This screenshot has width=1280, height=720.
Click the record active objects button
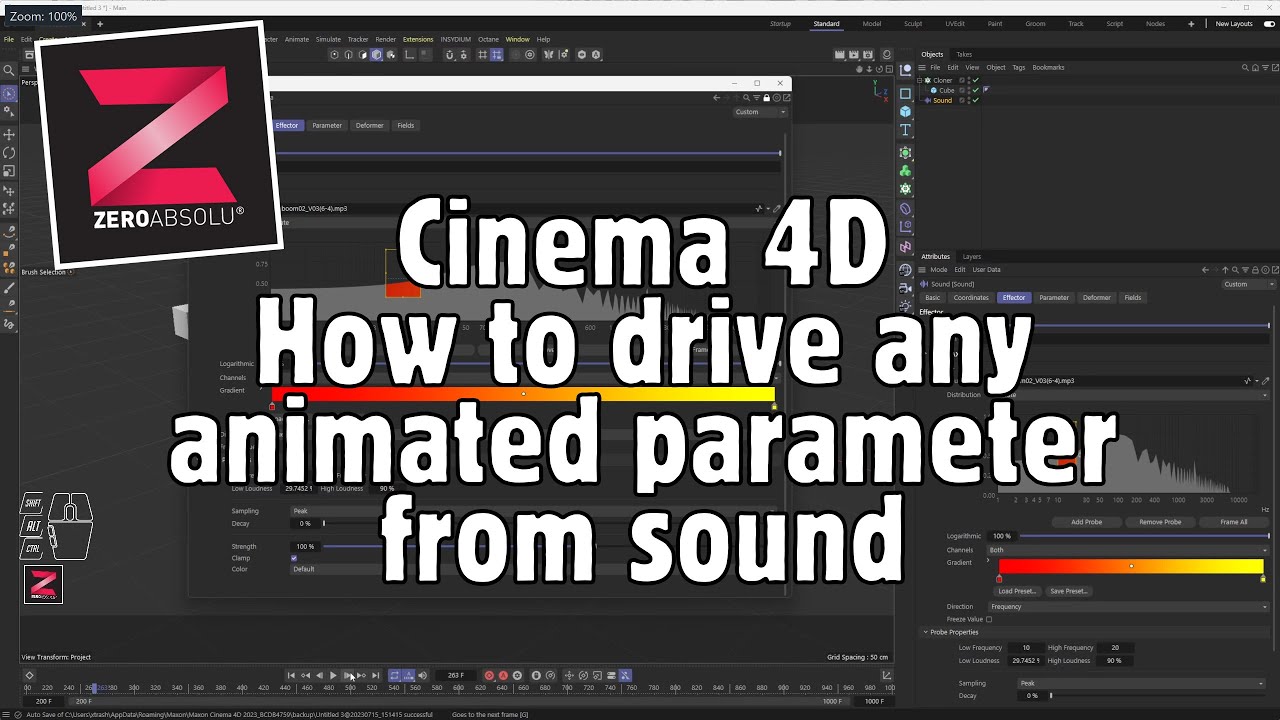tap(489, 676)
